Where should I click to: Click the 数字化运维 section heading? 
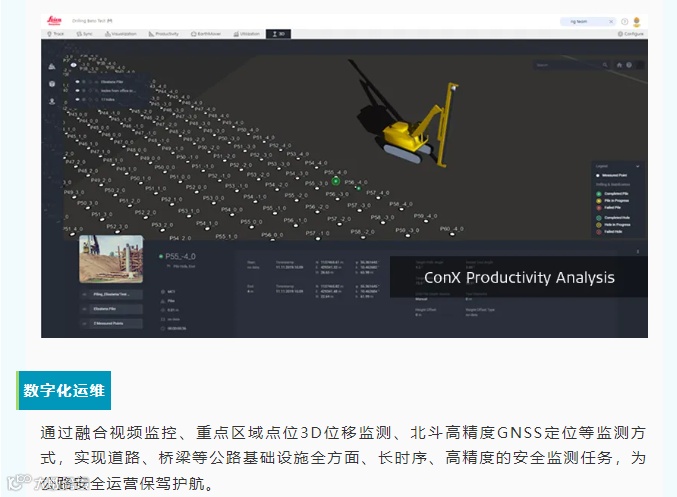[64, 390]
